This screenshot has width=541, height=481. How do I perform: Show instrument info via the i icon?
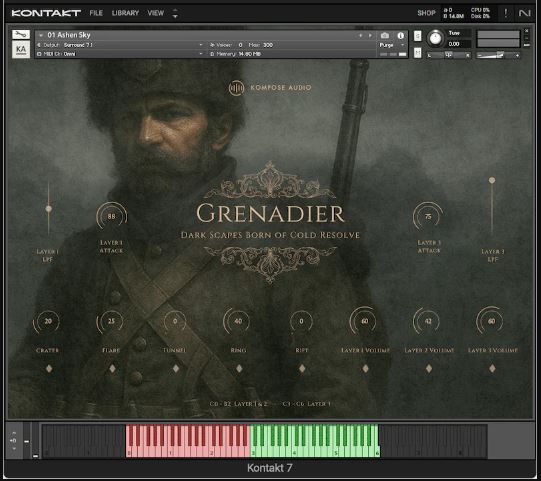pos(401,36)
